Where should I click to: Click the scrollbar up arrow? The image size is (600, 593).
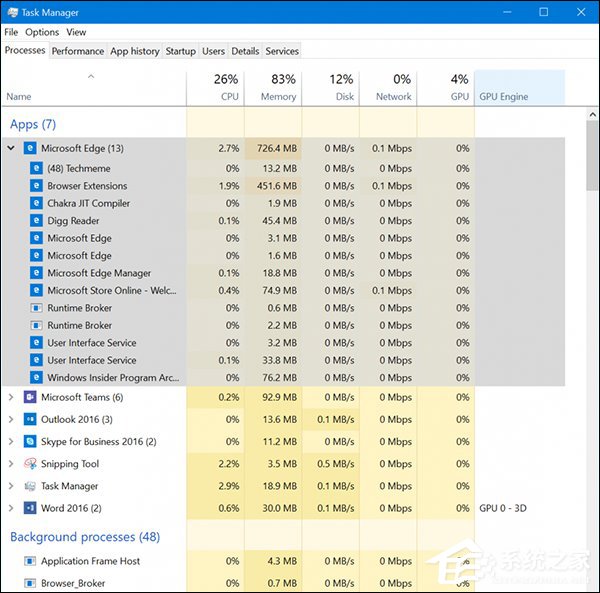pyautogui.click(x=592, y=114)
